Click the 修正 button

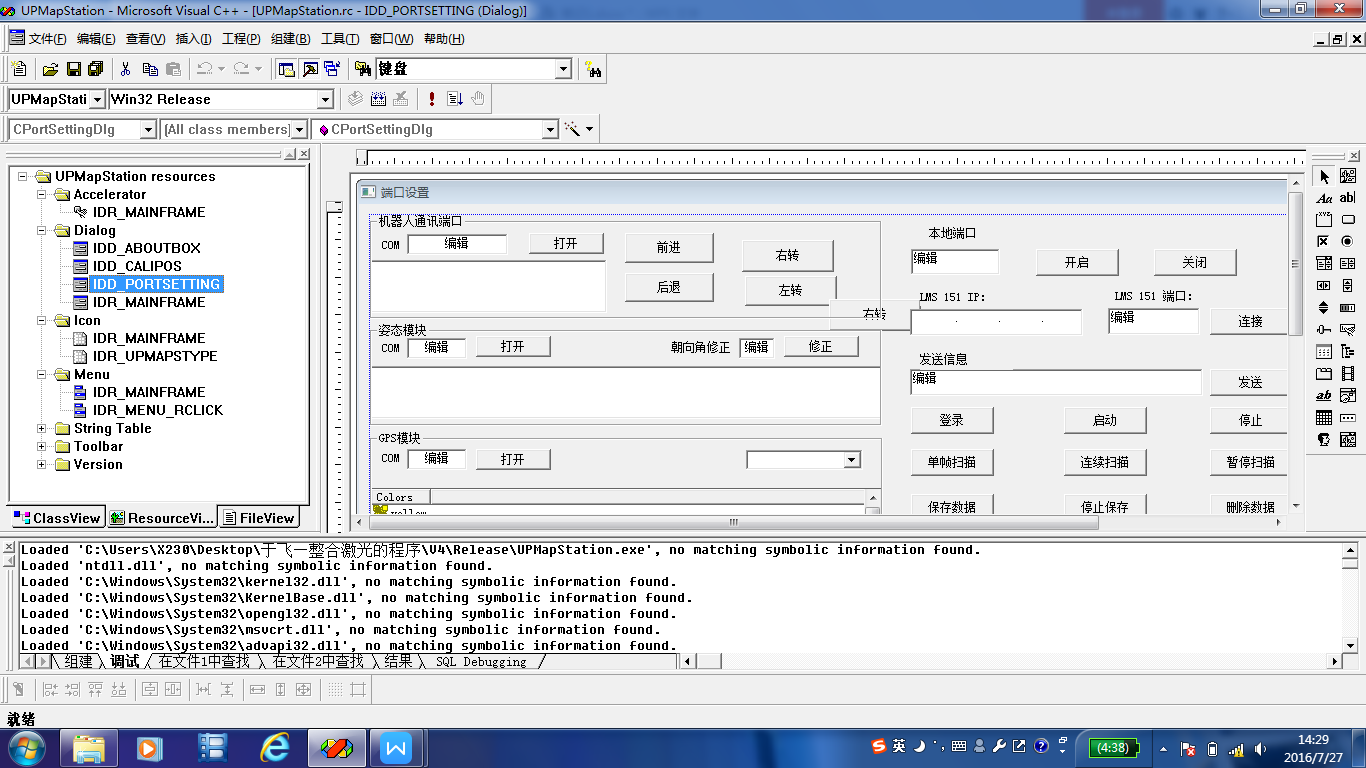pyautogui.click(x=821, y=347)
